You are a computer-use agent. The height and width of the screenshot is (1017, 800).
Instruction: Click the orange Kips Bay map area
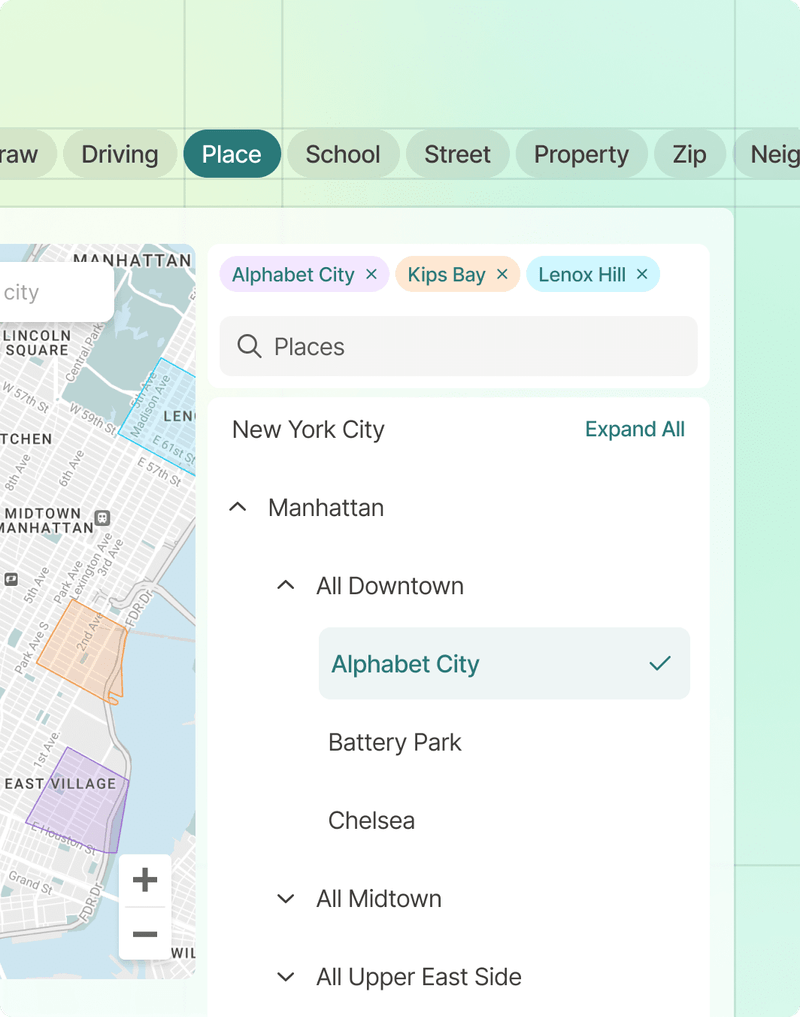[x=80, y=645]
